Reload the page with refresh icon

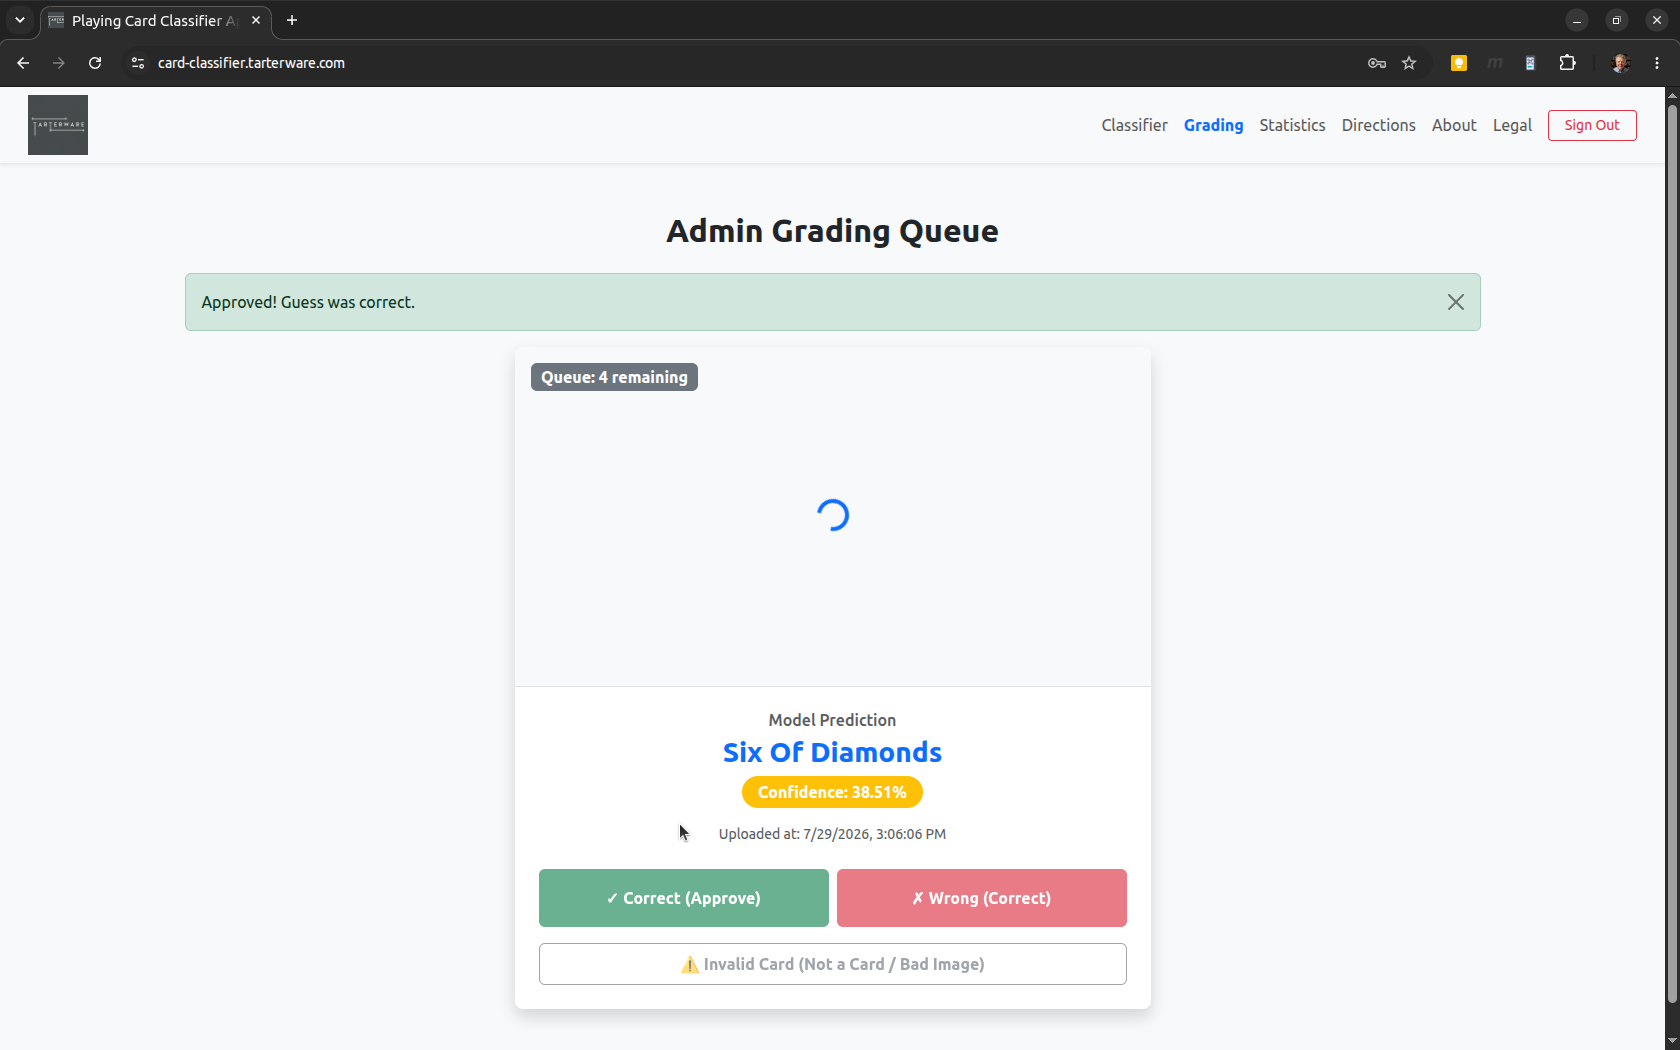point(95,63)
